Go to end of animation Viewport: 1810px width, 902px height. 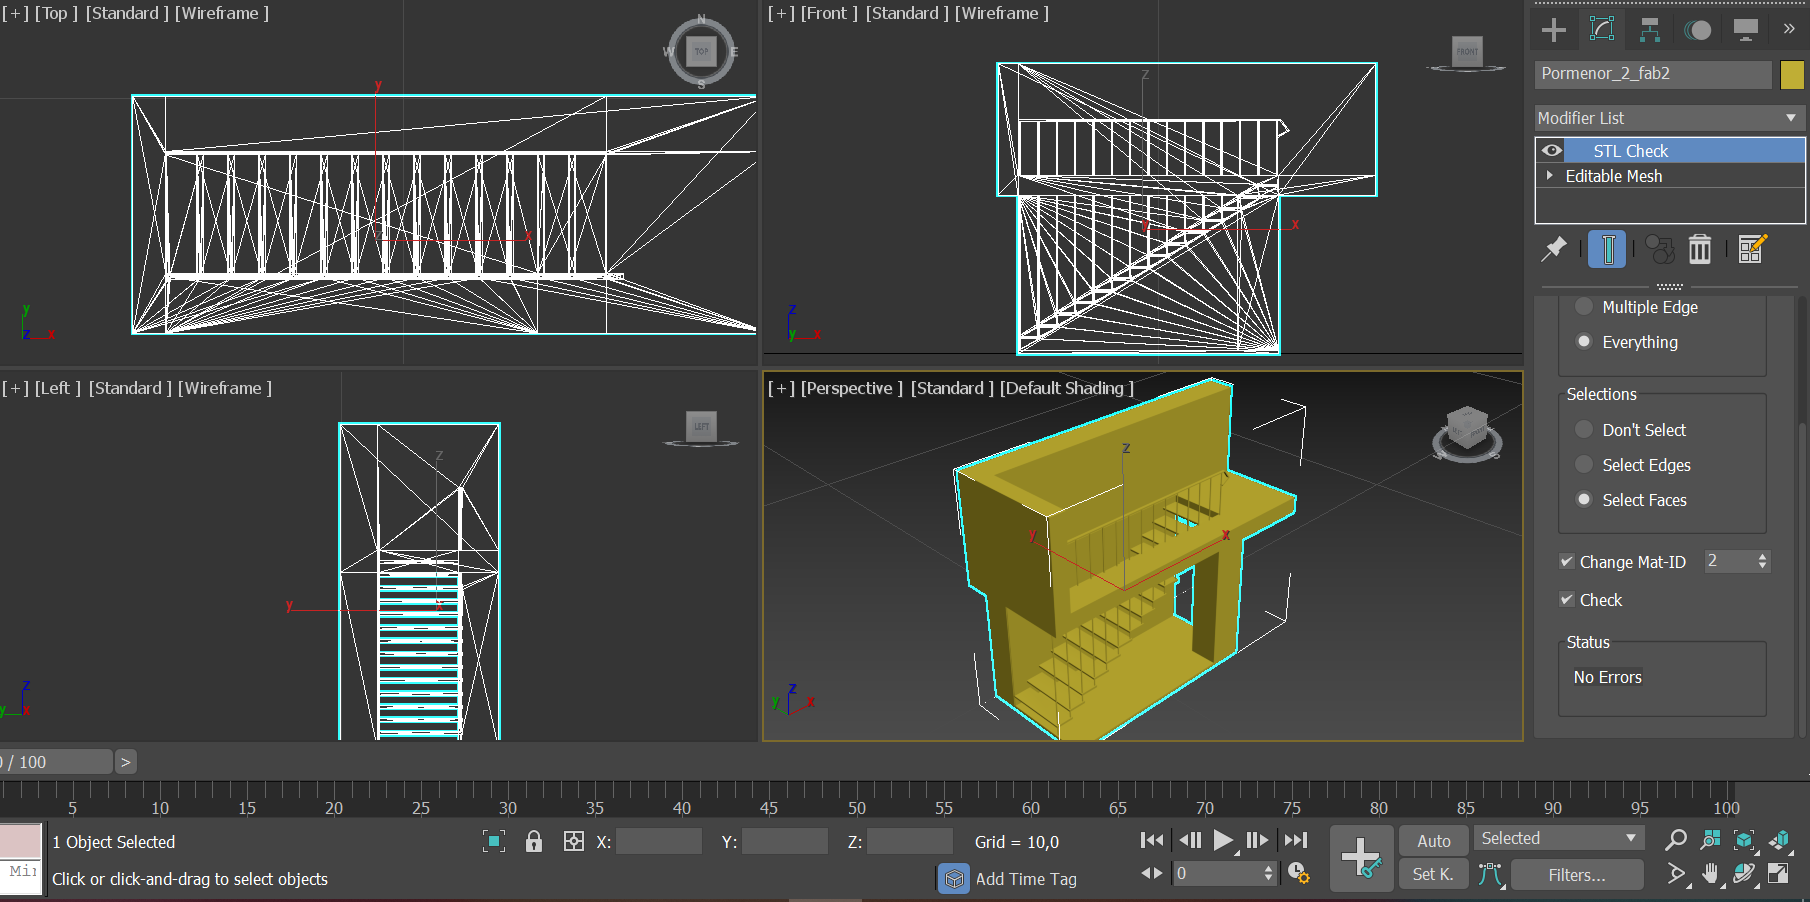click(1296, 840)
